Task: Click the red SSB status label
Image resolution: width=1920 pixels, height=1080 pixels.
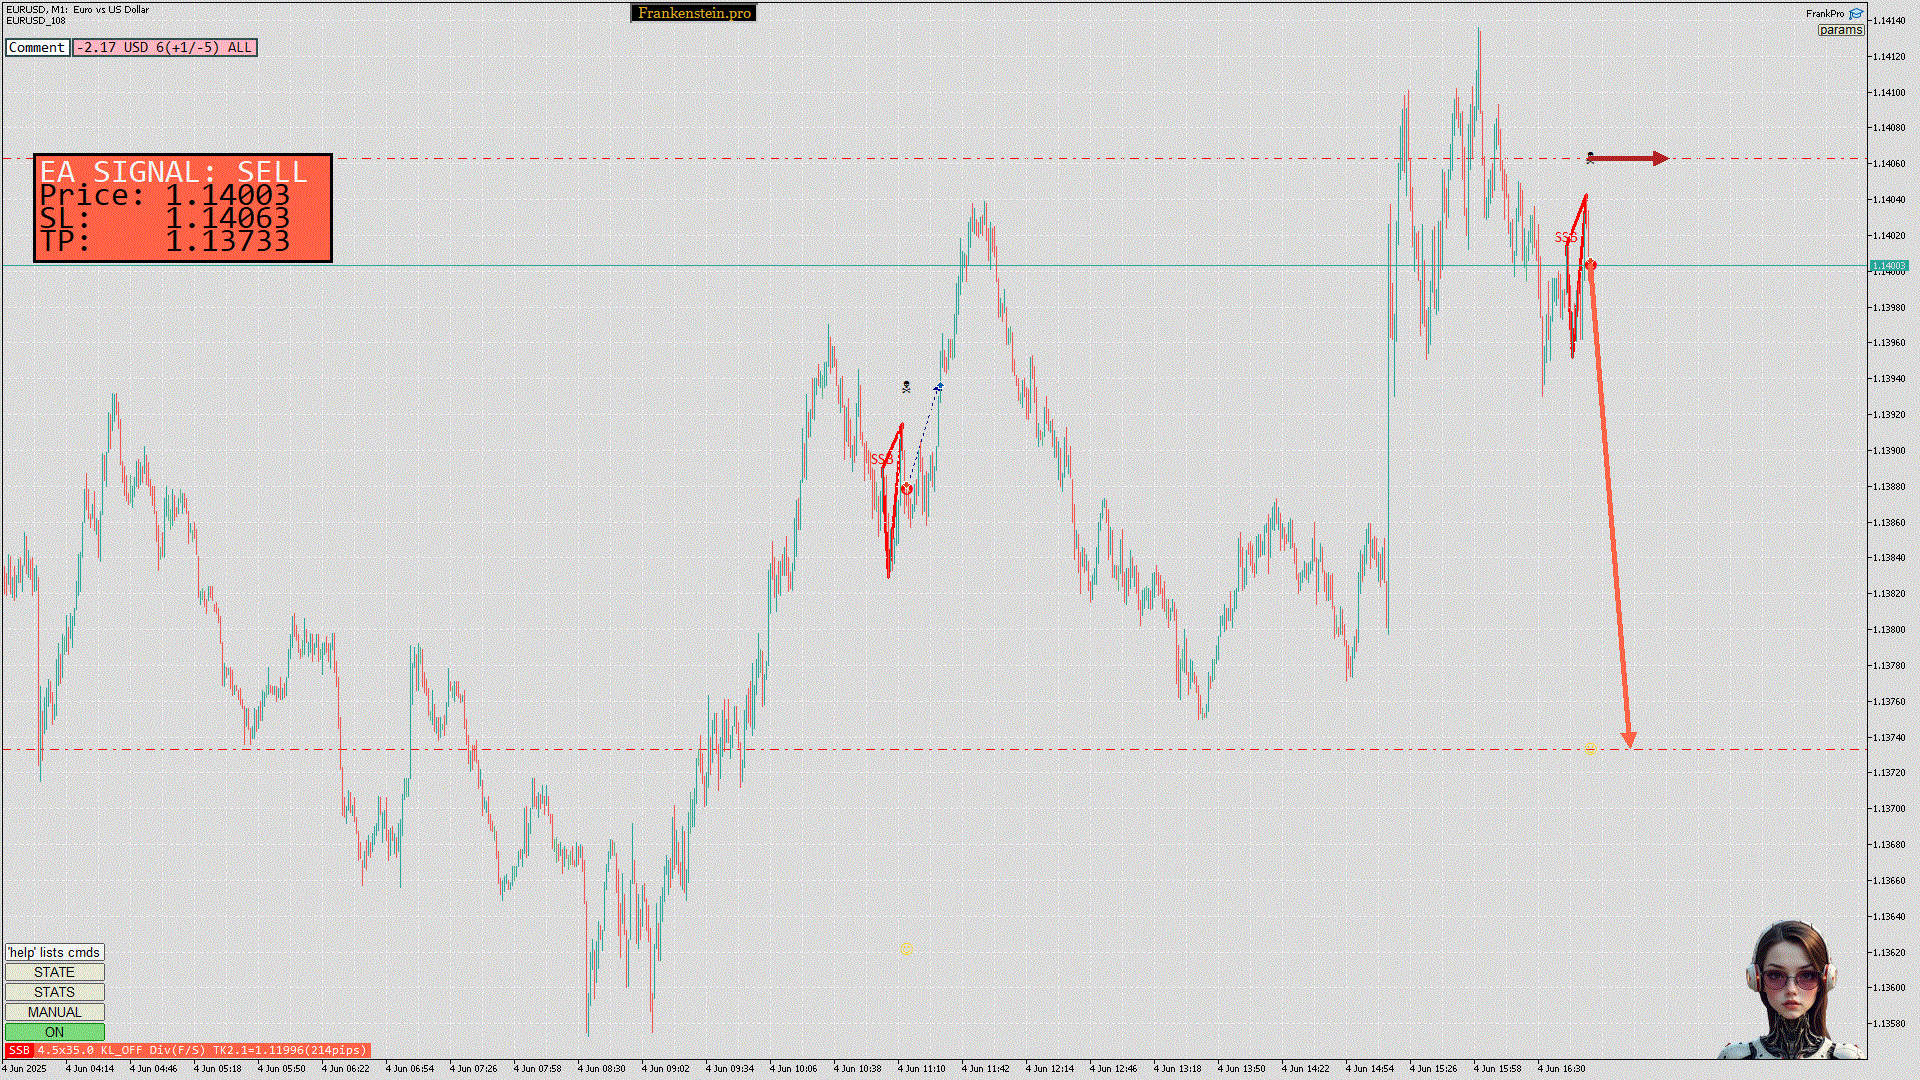Action: pos(19,1050)
